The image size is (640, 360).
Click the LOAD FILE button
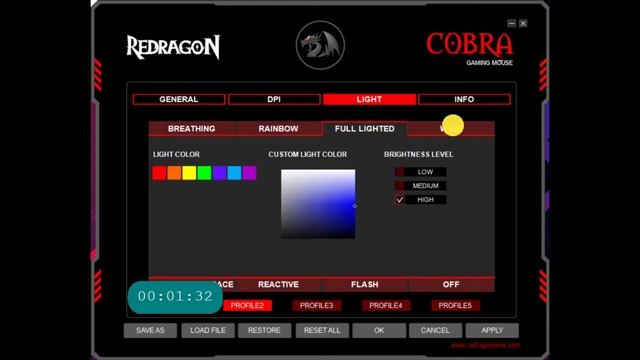[208, 330]
